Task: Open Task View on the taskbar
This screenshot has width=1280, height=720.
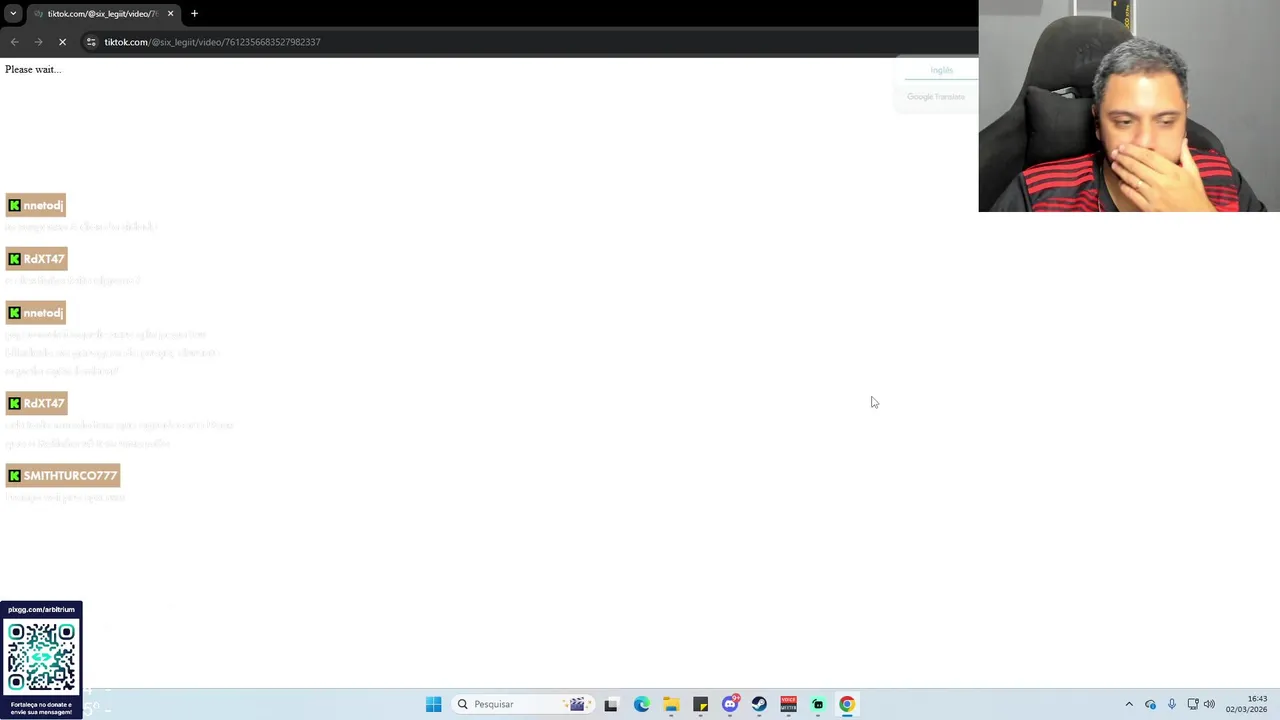Action: (x=611, y=704)
